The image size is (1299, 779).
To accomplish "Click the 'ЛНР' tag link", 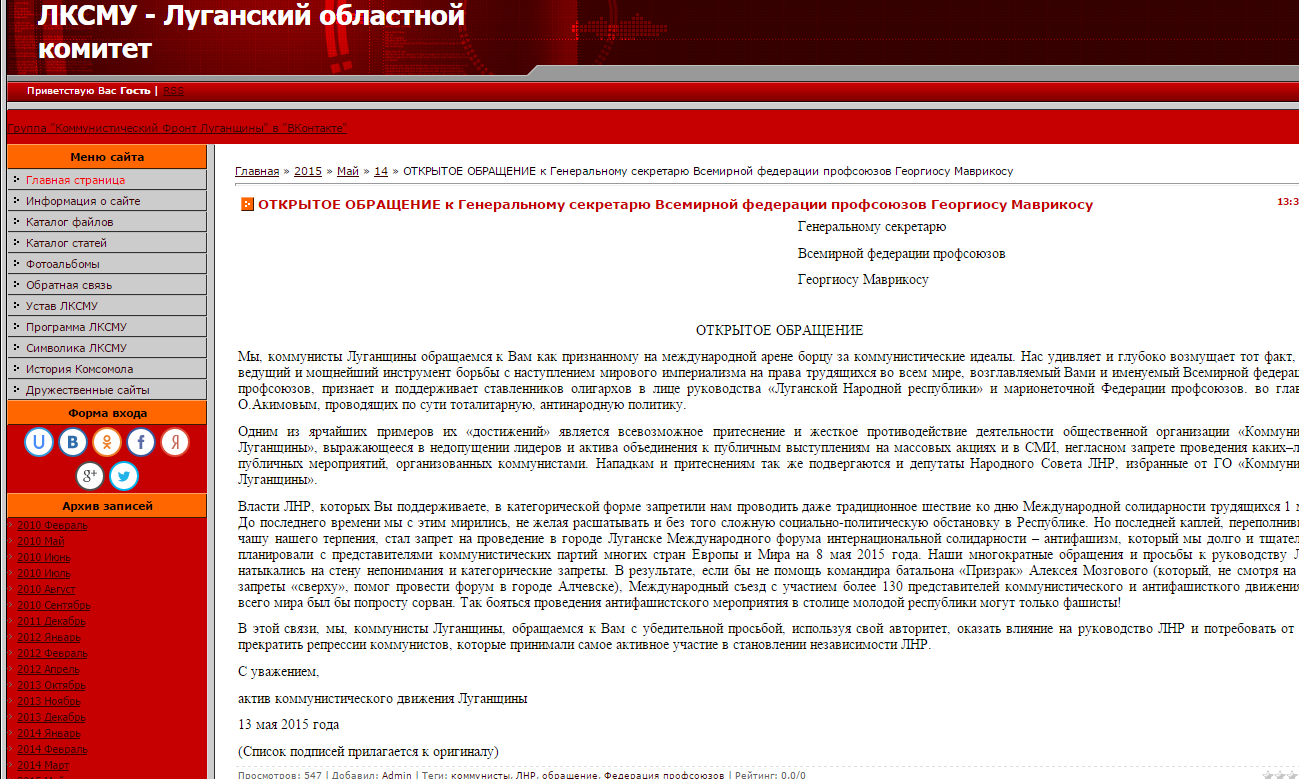I will (526, 775).
